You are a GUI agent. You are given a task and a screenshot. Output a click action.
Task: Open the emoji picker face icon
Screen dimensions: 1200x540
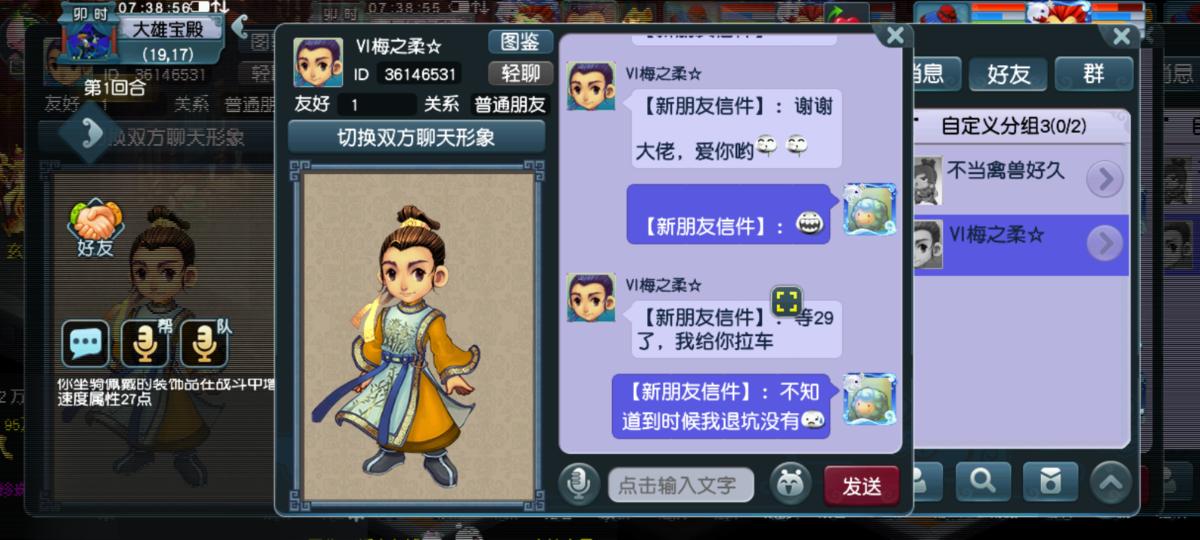point(790,485)
